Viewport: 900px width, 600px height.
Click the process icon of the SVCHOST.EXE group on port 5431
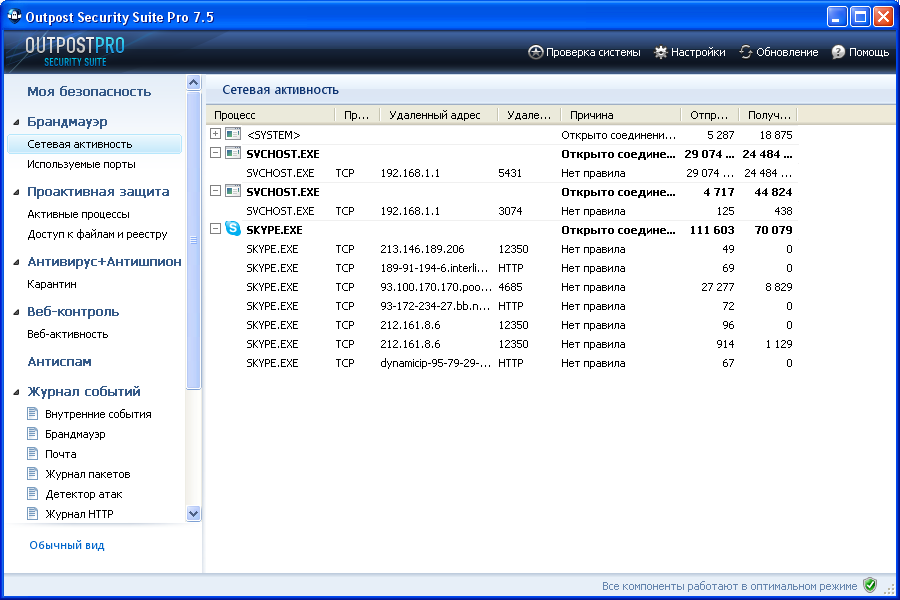click(x=232, y=153)
